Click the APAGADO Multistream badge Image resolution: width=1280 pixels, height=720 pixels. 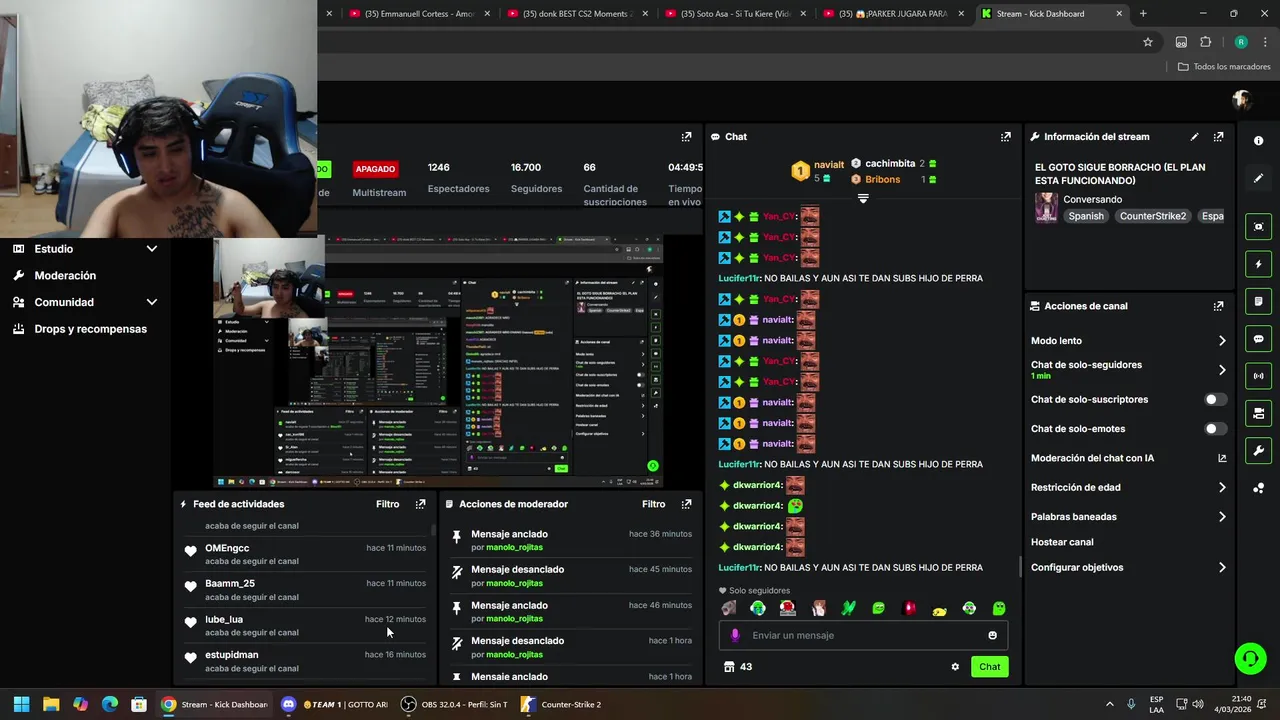point(375,169)
